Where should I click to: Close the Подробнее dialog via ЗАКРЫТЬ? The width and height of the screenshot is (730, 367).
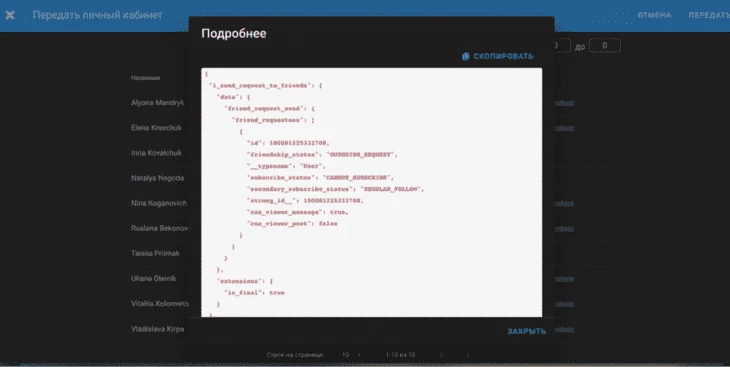tap(526, 331)
